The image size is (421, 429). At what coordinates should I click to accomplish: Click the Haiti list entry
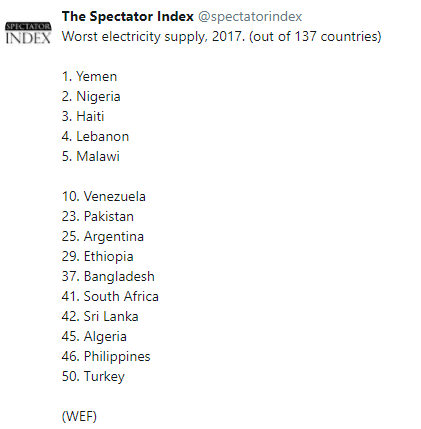click(83, 116)
